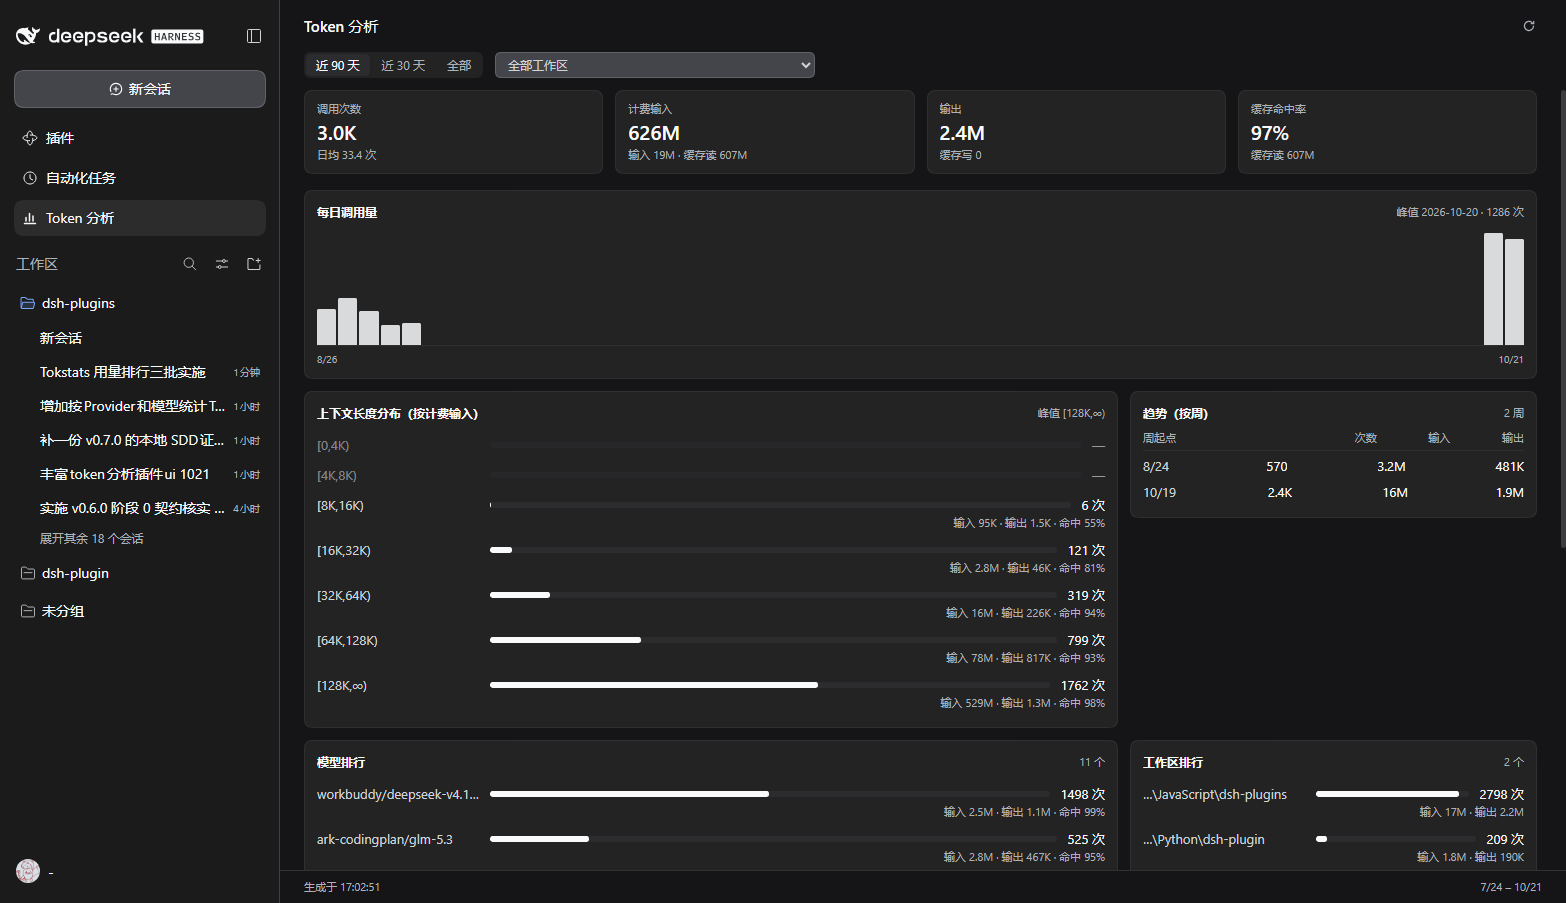The height and width of the screenshot is (903, 1566).
Task: Collapse the dsh-plugins workspace
Action: pyautogui.click(x=140, y=303)
